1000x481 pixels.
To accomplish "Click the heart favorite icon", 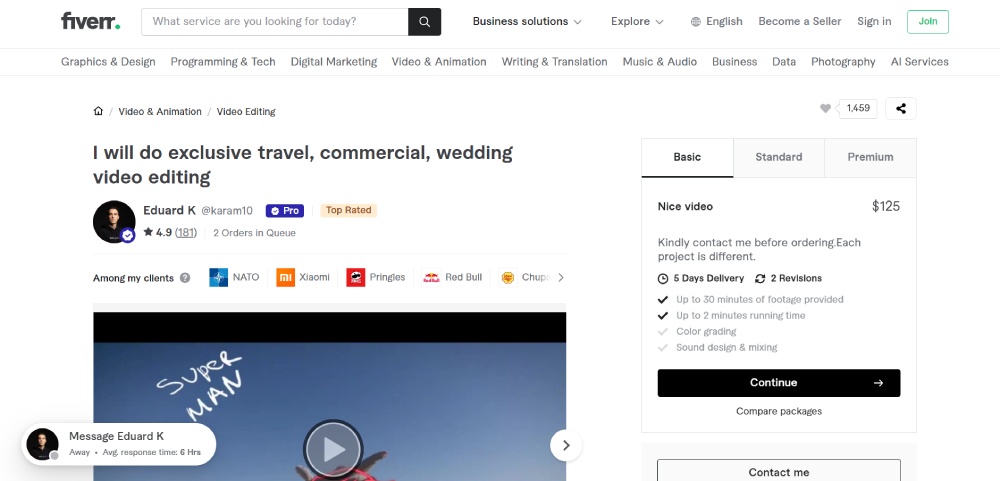I will [825, 108].
